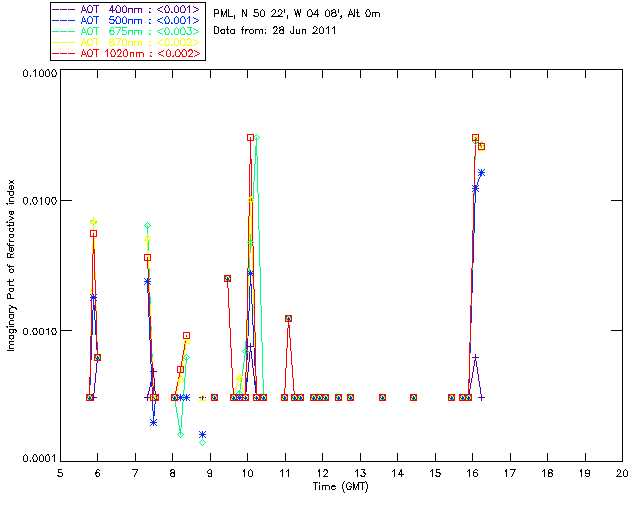Click the AOT 675nm legend entry
Screen dimensions: 640x512
point(127,31)
